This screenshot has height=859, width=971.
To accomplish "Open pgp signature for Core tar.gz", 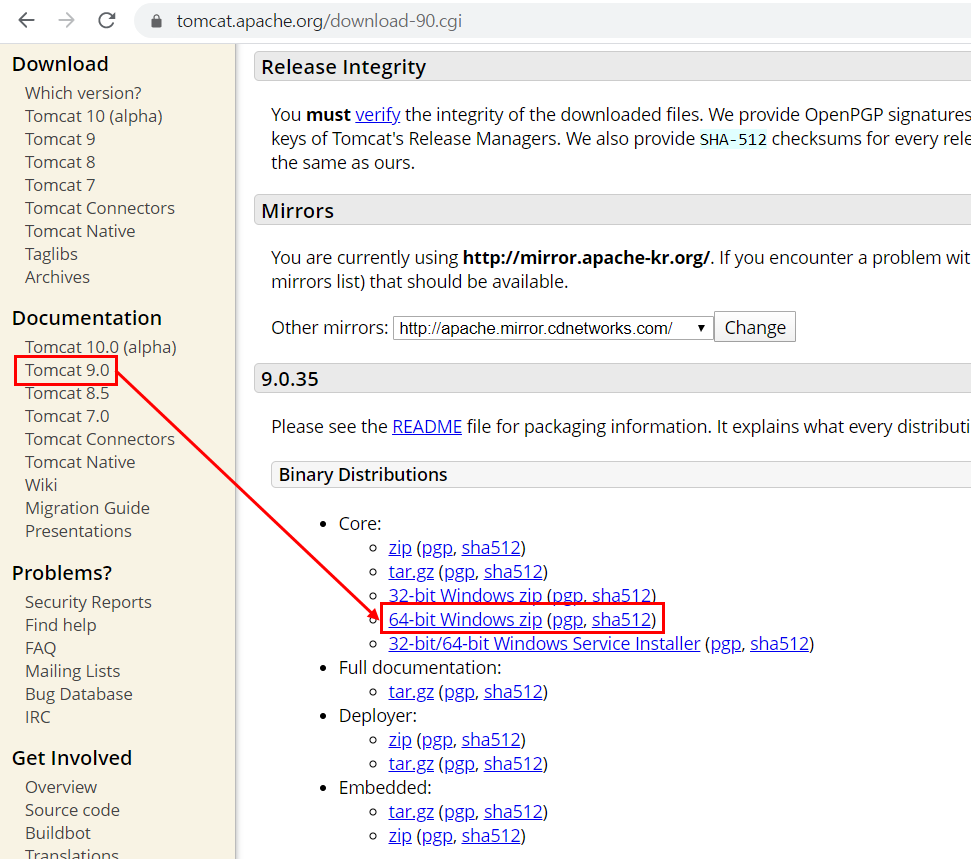I will [x=459, y=572].
